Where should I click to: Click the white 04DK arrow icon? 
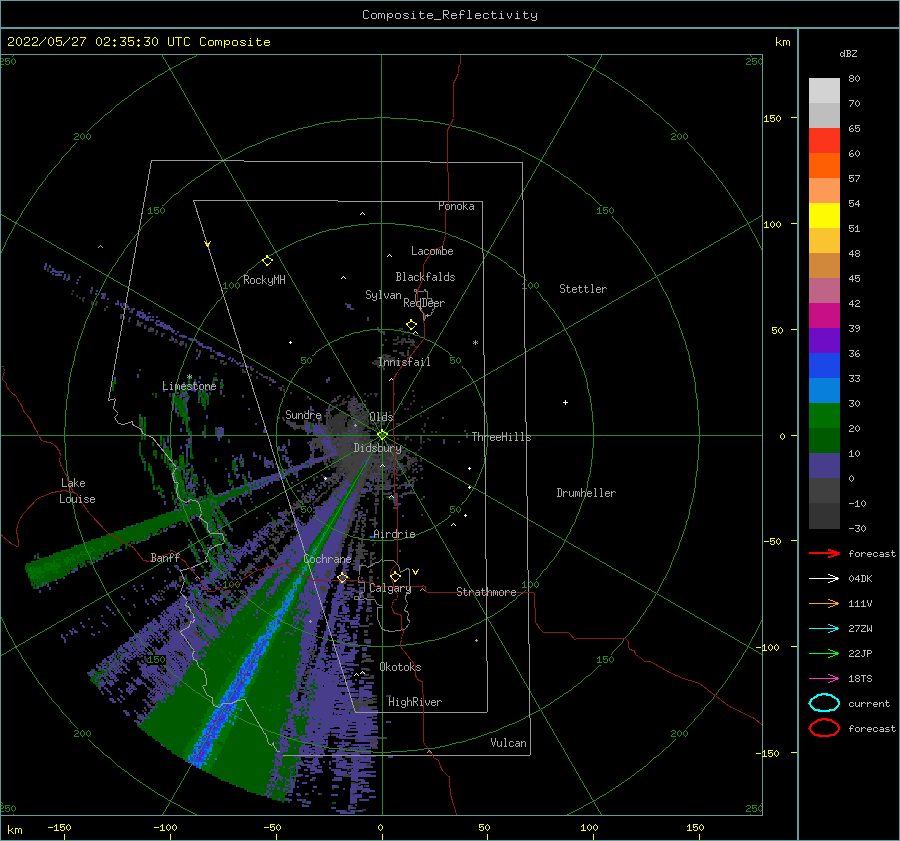tap(824, 579)
